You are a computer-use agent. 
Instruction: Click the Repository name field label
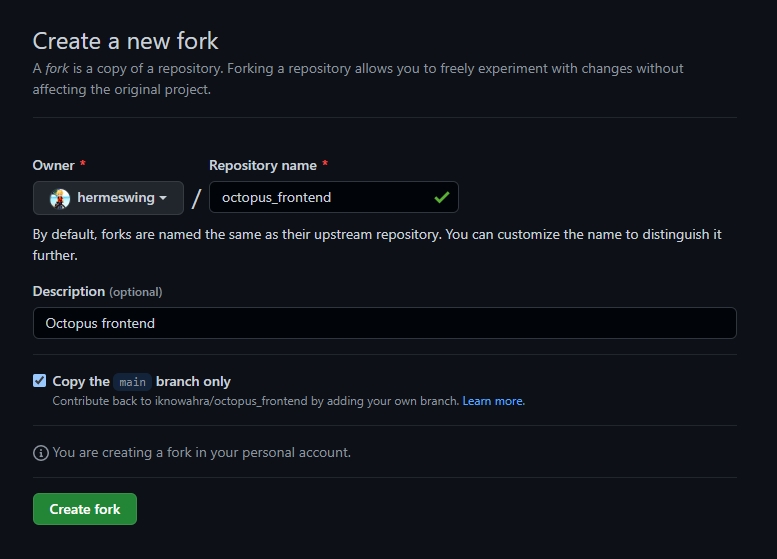point(263,166)
